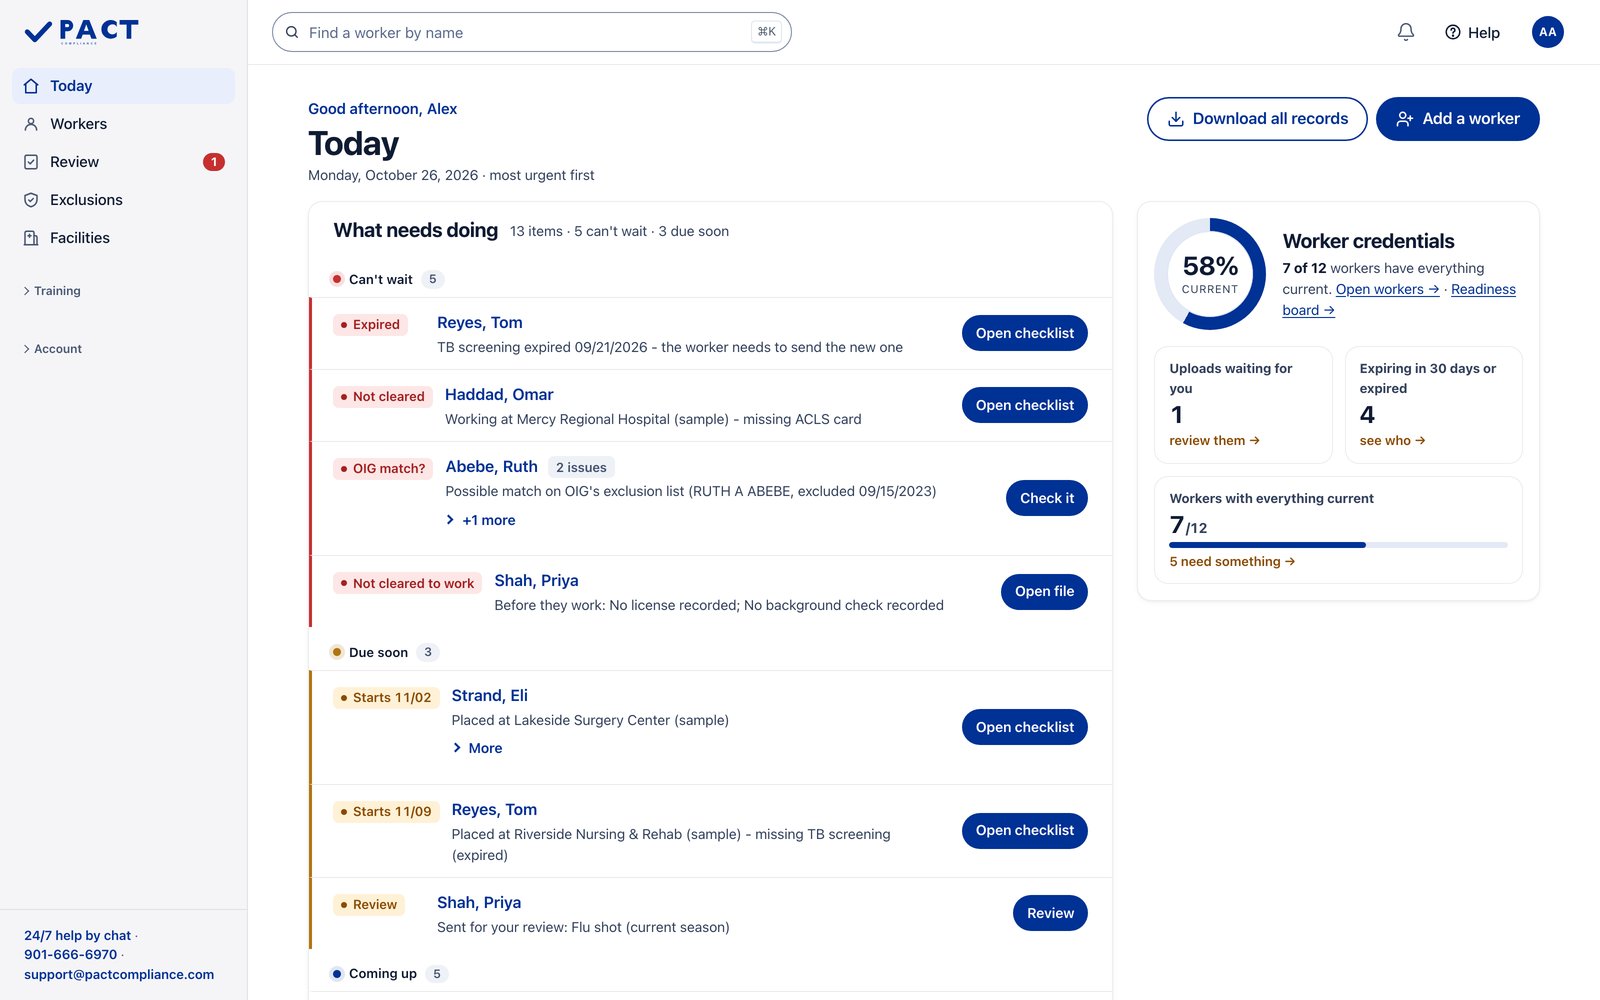
Task: Click the PACT logo checkmark
Action: pos(38,33)
